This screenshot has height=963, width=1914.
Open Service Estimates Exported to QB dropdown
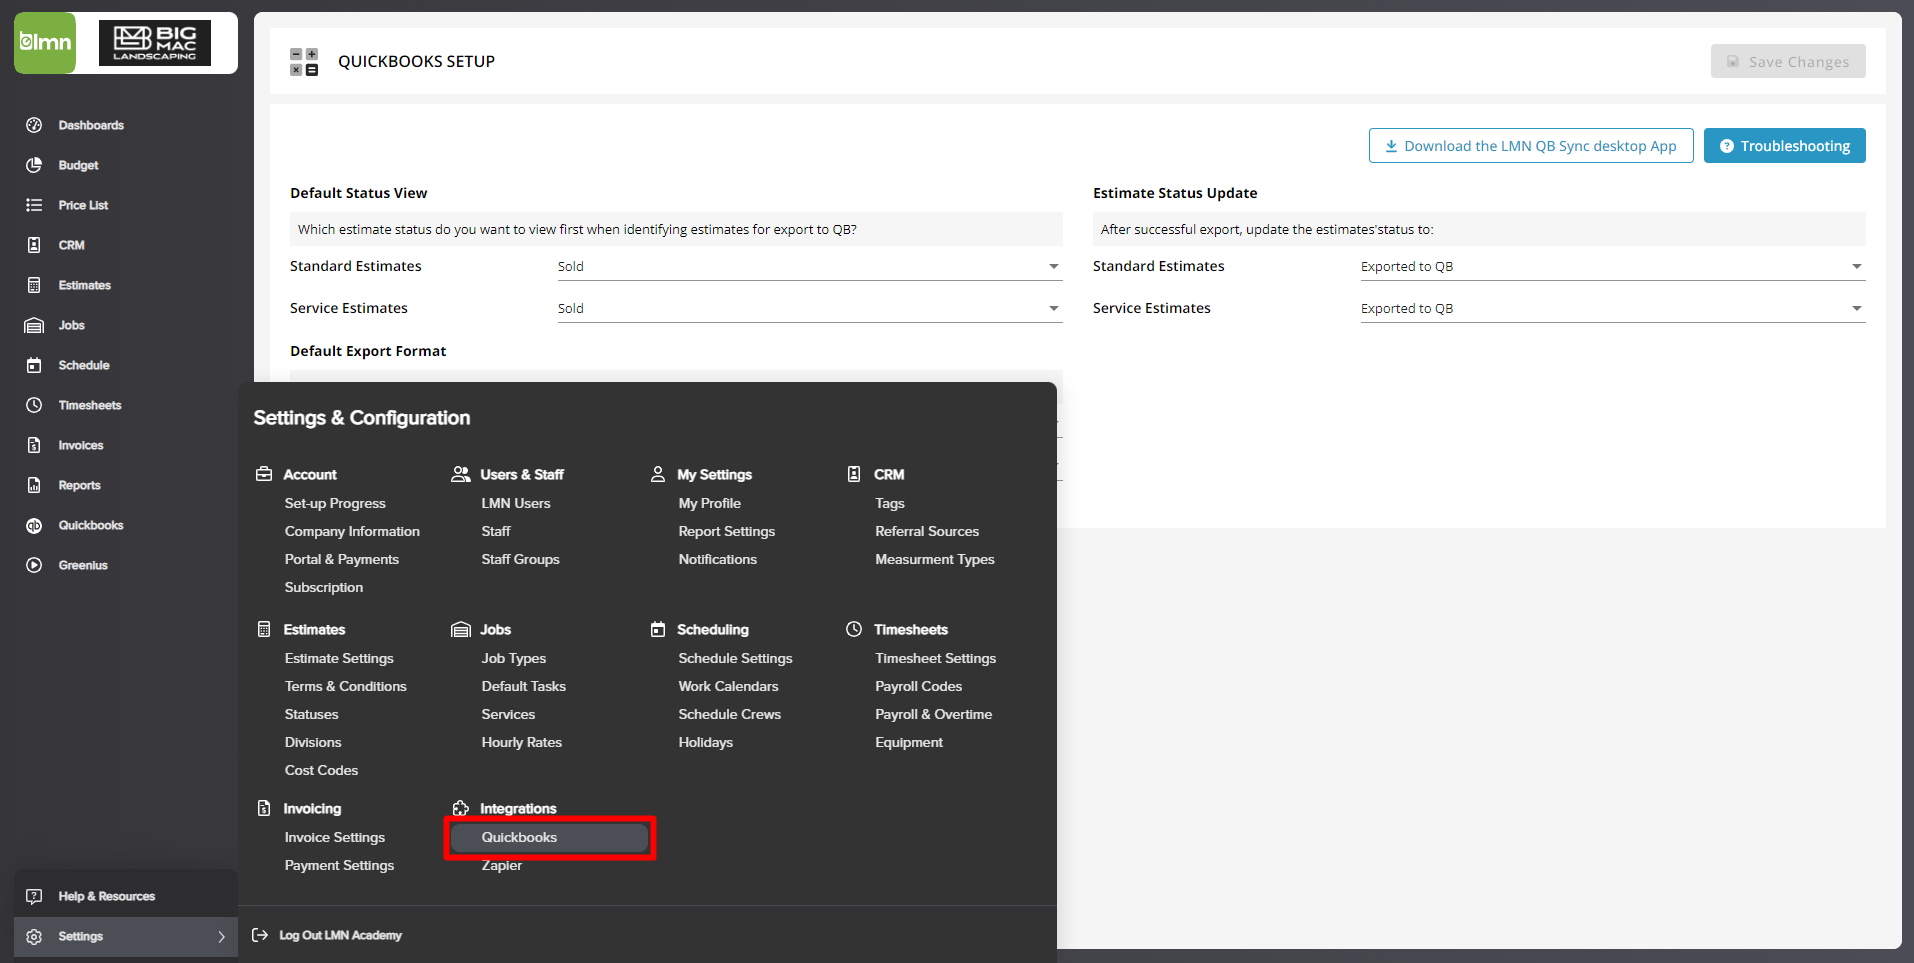click(x=1613, y=309)
